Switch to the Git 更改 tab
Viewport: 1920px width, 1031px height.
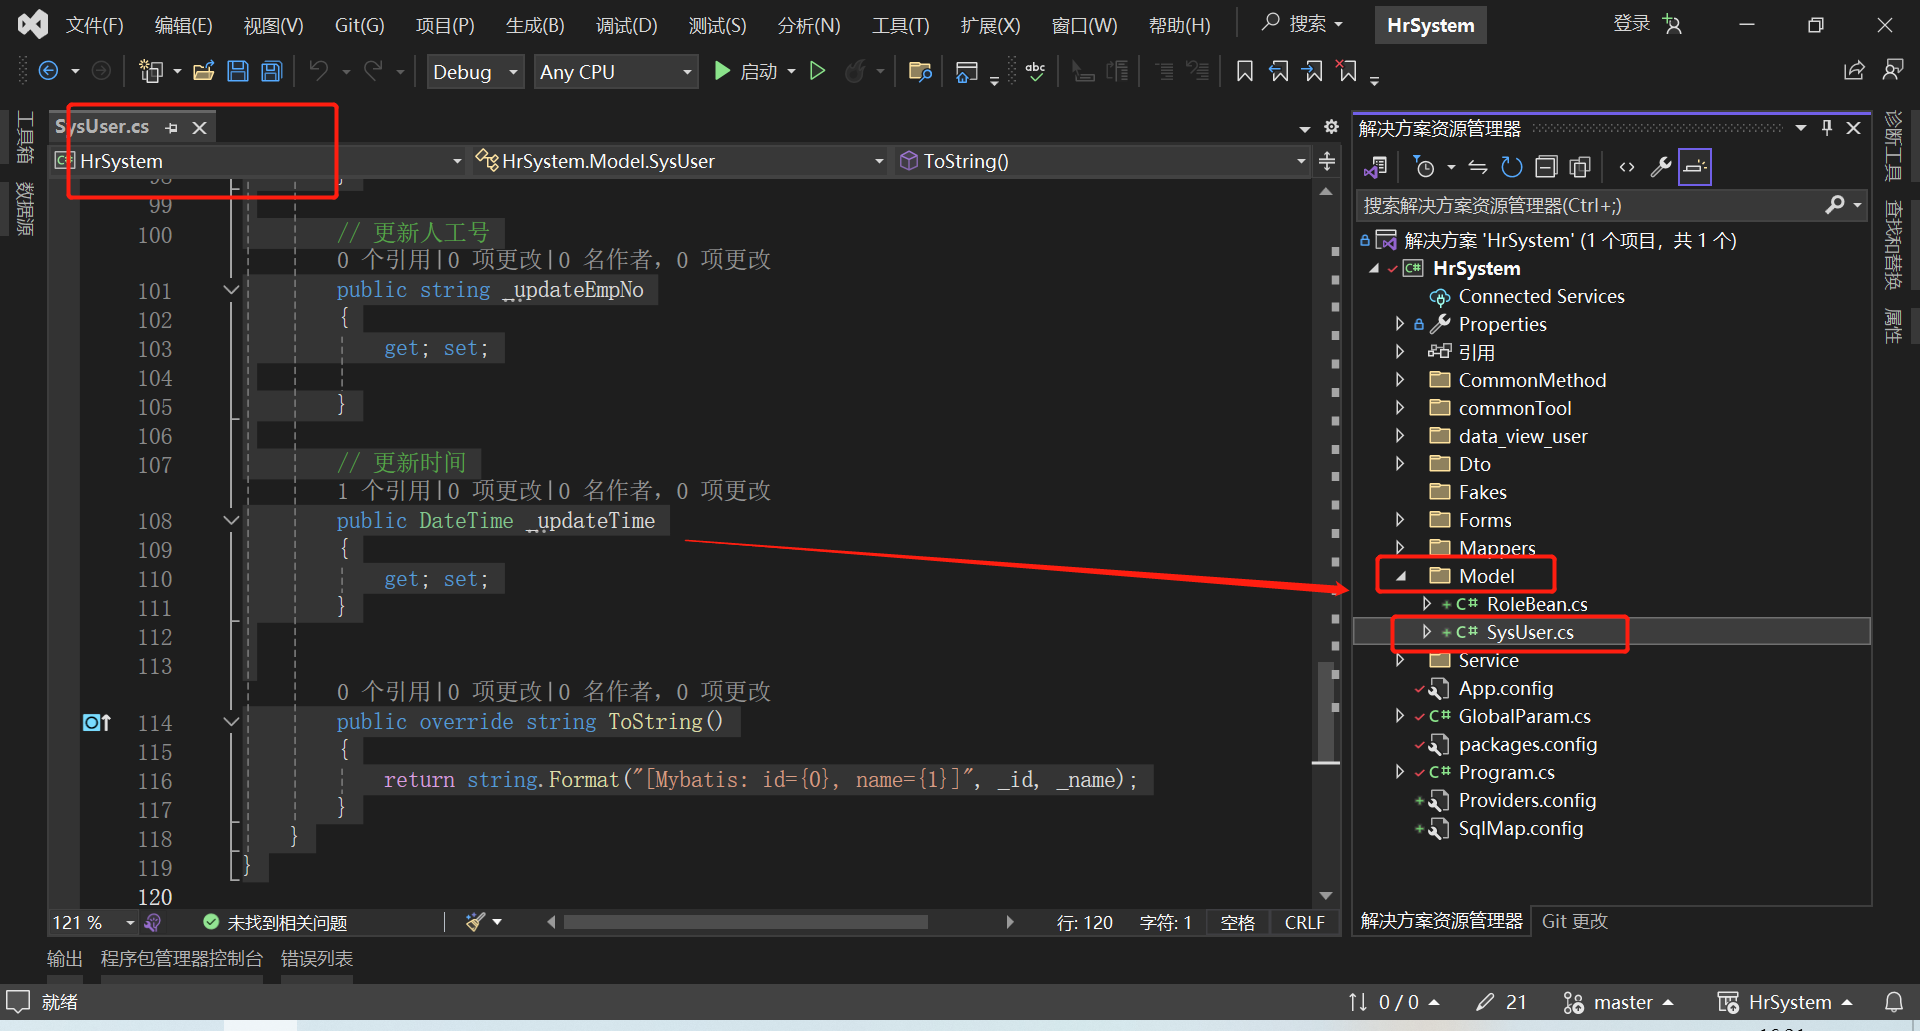pos(1574,921)
